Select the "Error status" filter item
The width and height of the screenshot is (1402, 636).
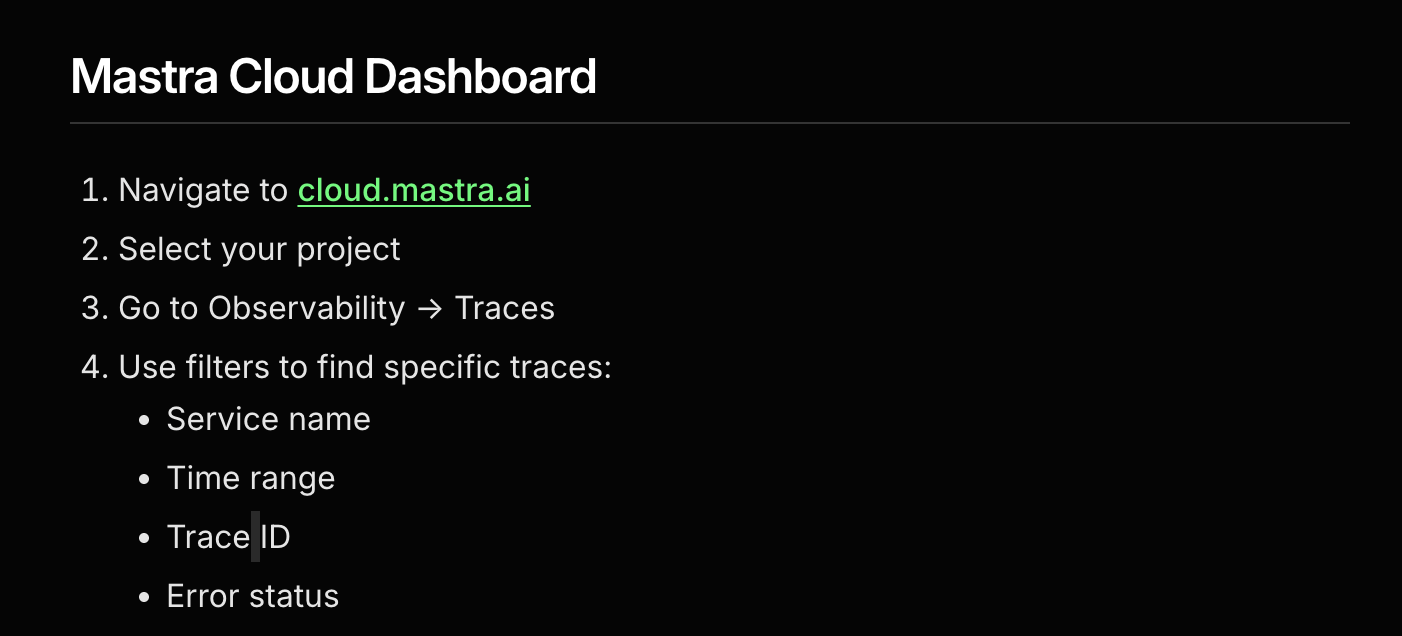click(252, 597)
